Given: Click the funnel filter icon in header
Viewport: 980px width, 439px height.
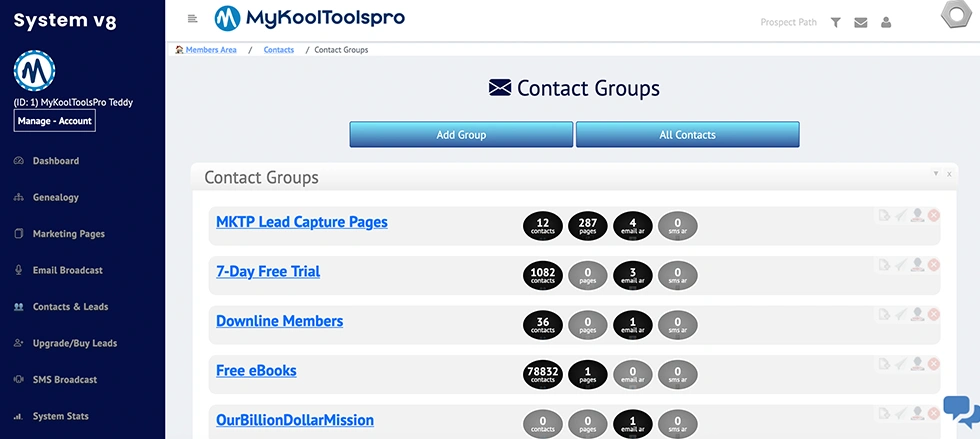Looking at the screenshot, I should [x=835, y=22].
